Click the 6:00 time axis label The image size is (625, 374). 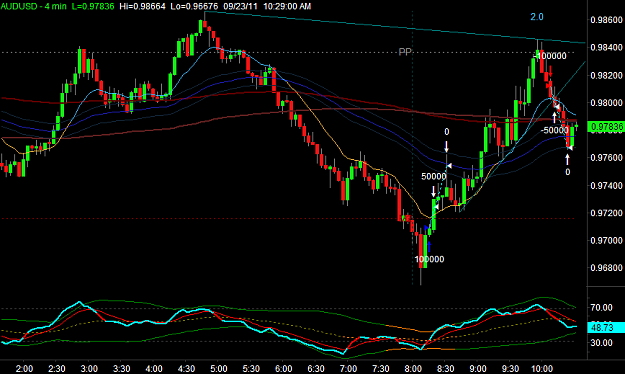[x=283, y=368]
